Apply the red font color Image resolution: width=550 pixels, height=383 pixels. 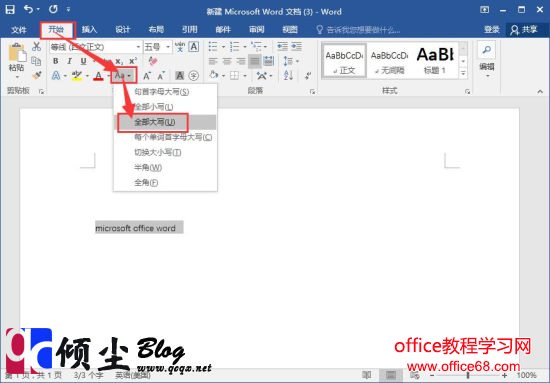click(x=99, y=75)
